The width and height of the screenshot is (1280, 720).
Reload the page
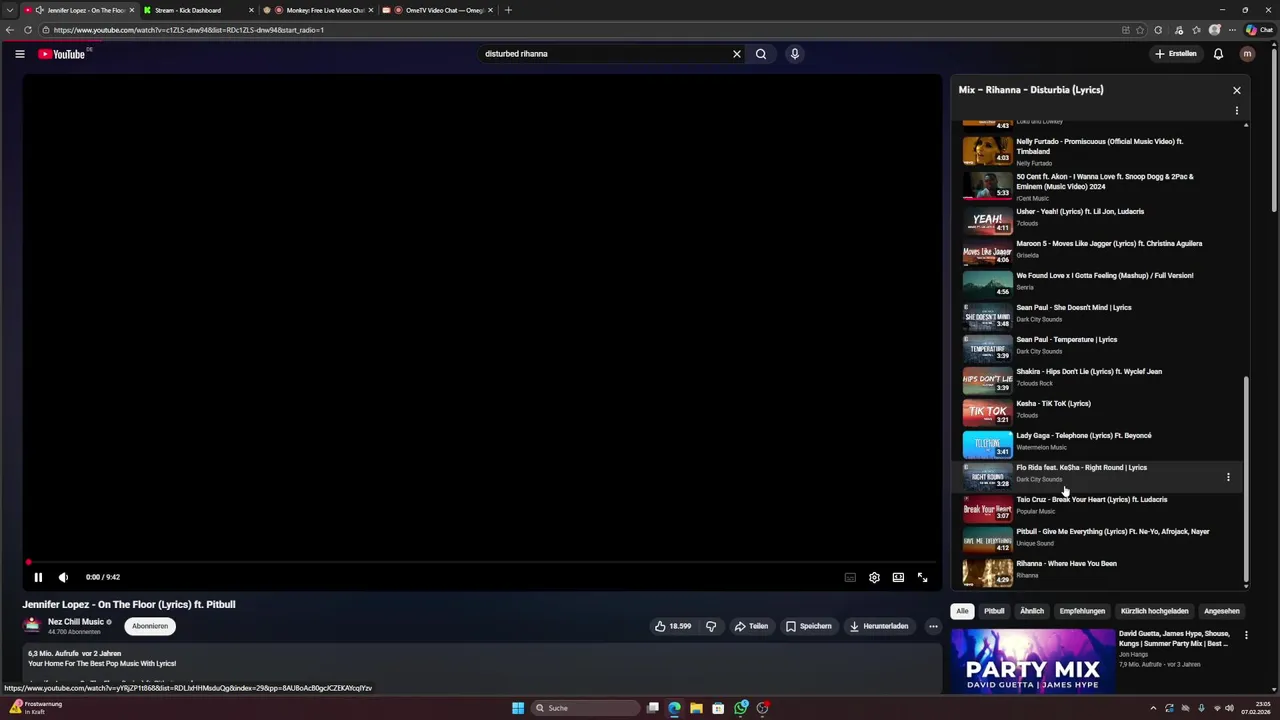(27, 30)
